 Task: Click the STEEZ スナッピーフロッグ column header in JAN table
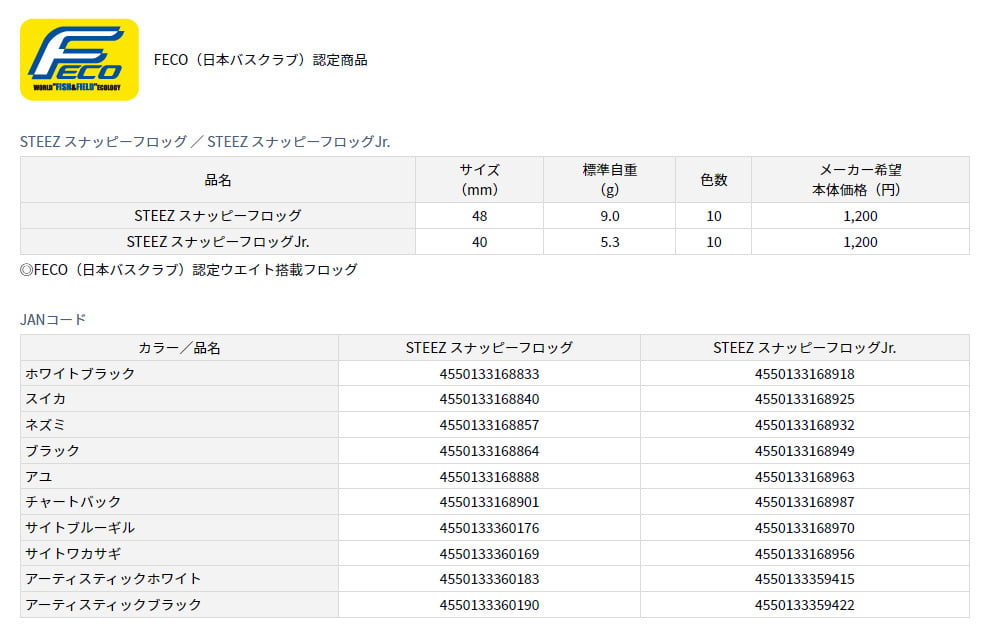(x=489, y=348)
